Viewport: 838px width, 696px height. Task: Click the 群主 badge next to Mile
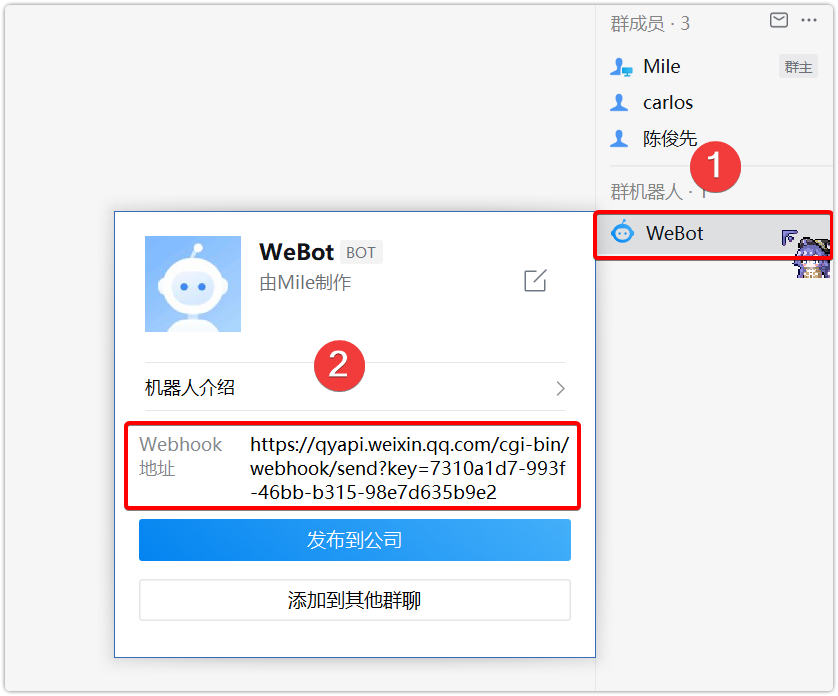pyautogui.click(x=798, y=67)
